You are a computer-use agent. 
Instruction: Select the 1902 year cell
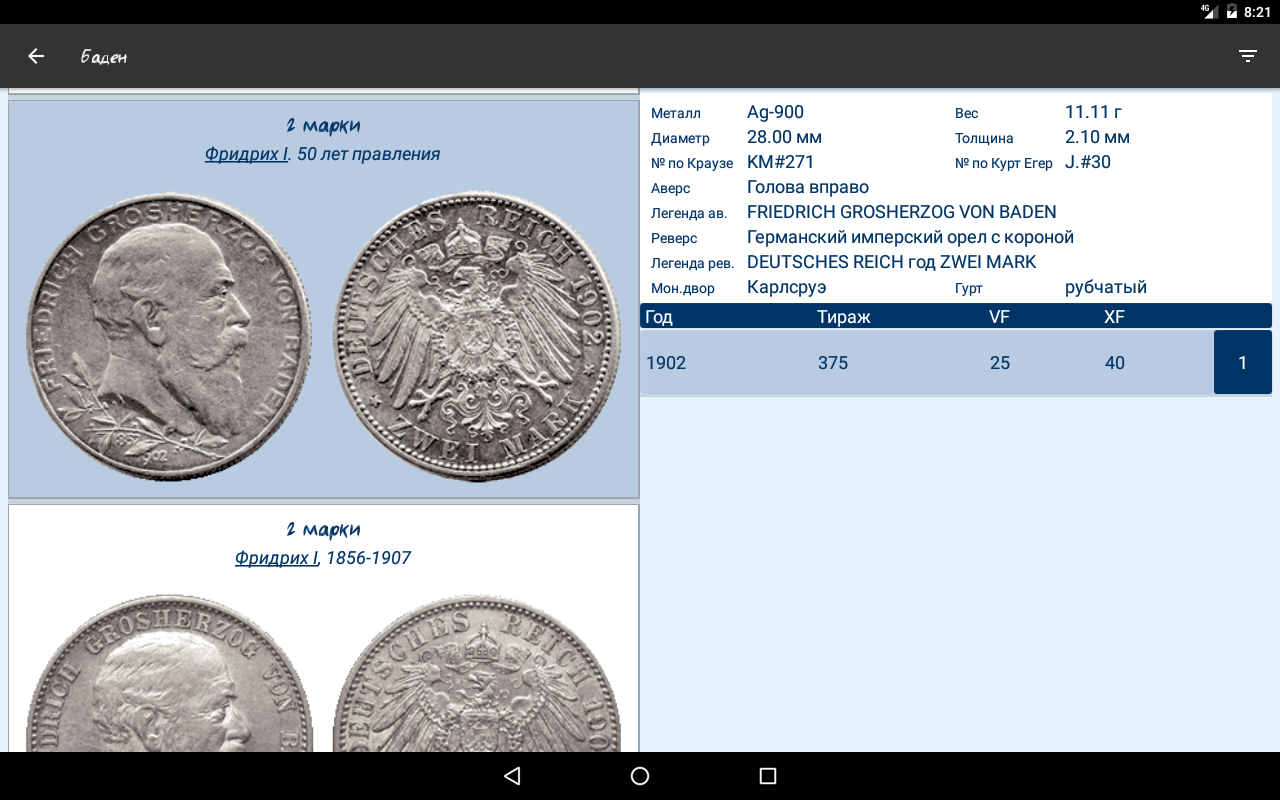666,363
